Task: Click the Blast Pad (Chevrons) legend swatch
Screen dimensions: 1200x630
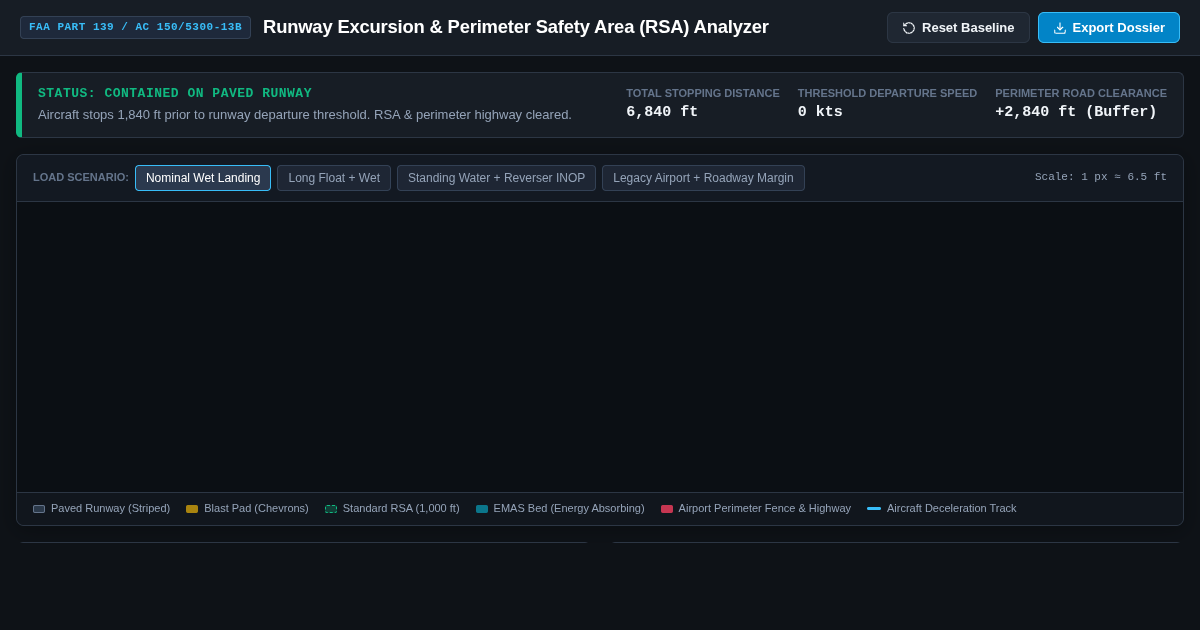Action: (192, 509)
